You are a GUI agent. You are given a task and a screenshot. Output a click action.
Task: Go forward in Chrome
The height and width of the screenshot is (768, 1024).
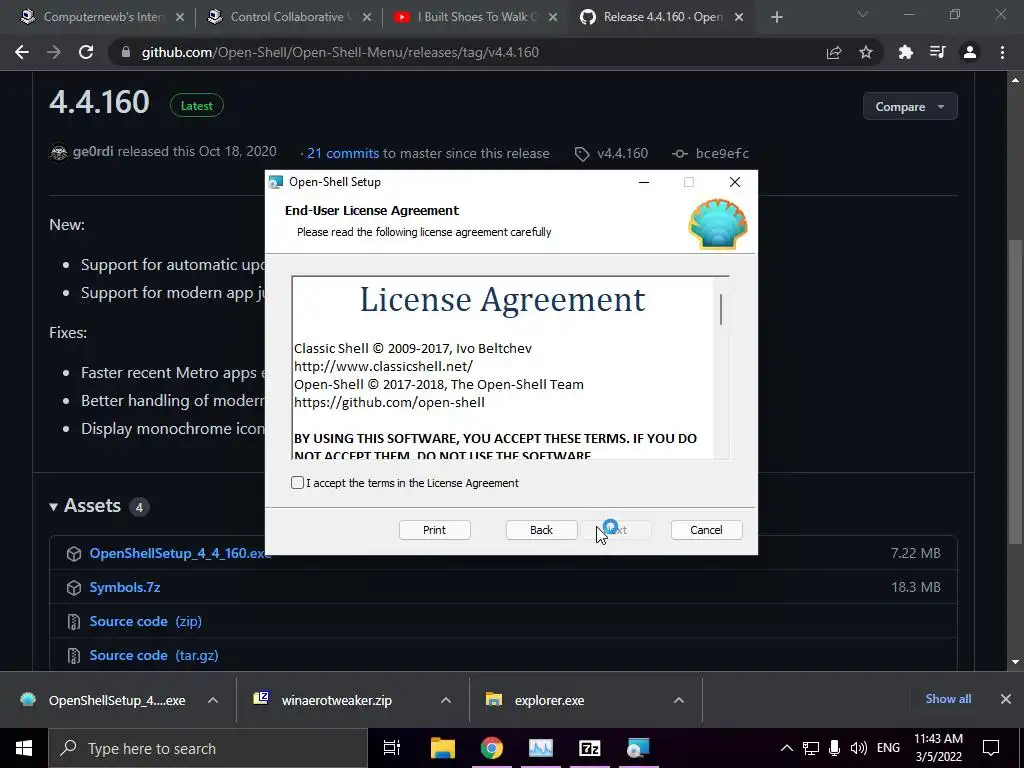click(x=54, y=52)
